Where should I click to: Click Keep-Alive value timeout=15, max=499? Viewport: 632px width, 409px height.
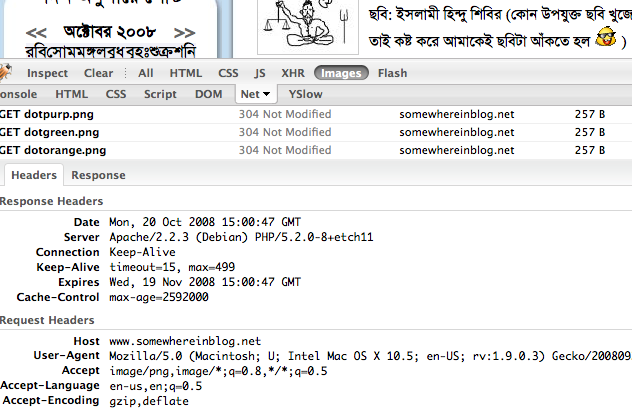(x=172, y=267)
